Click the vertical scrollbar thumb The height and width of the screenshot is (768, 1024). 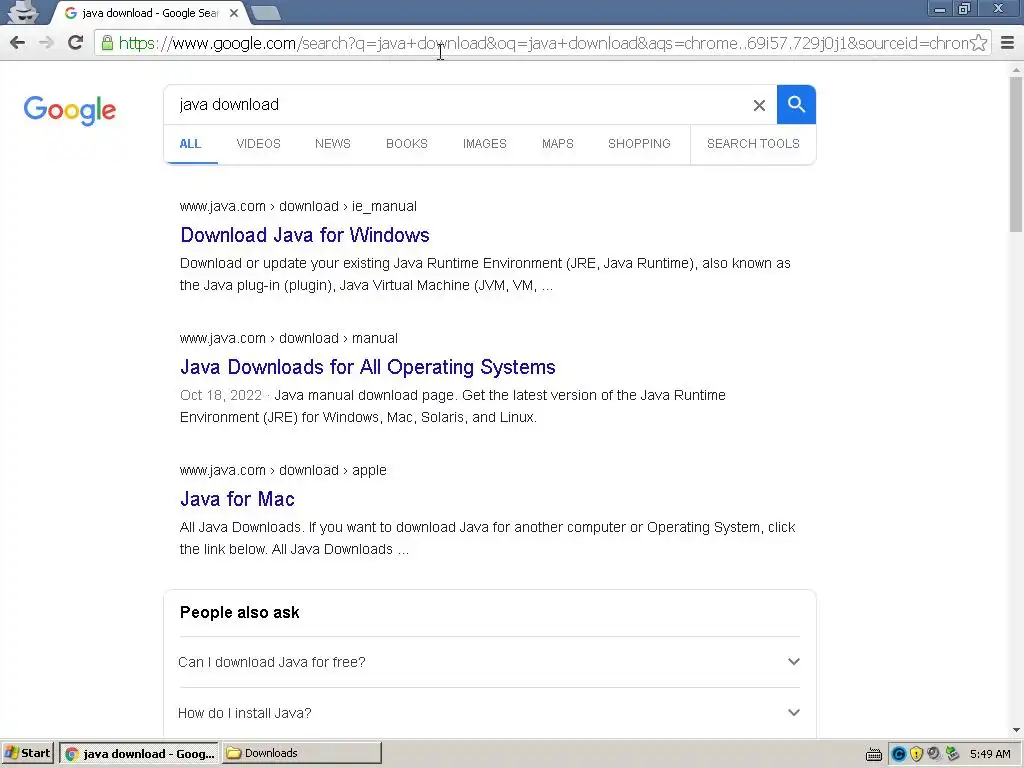point(1016,153)
